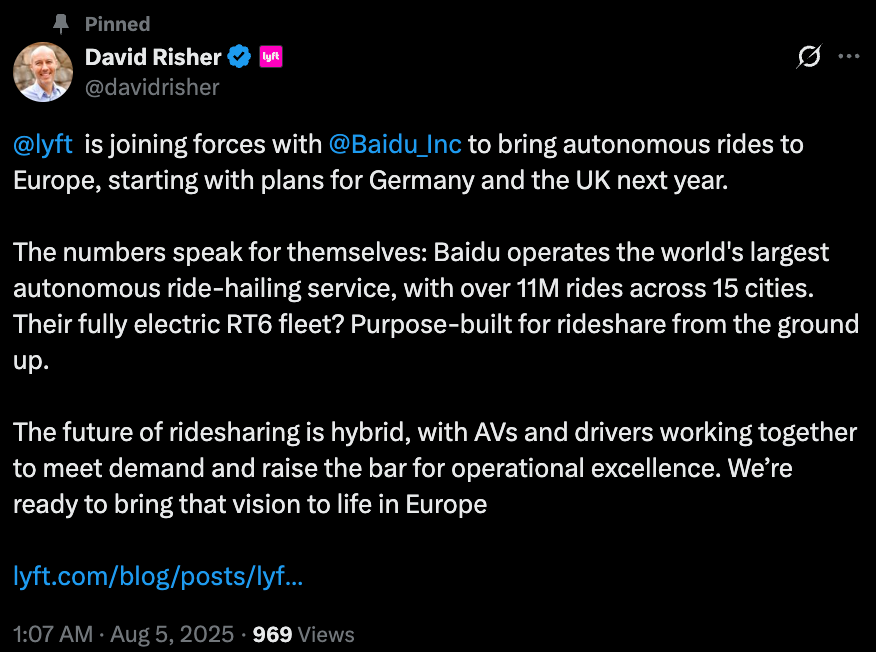Screen dimensions: 876x652
Task: Open the lyft.com/blog post link
Action: [x=158, y=576]
